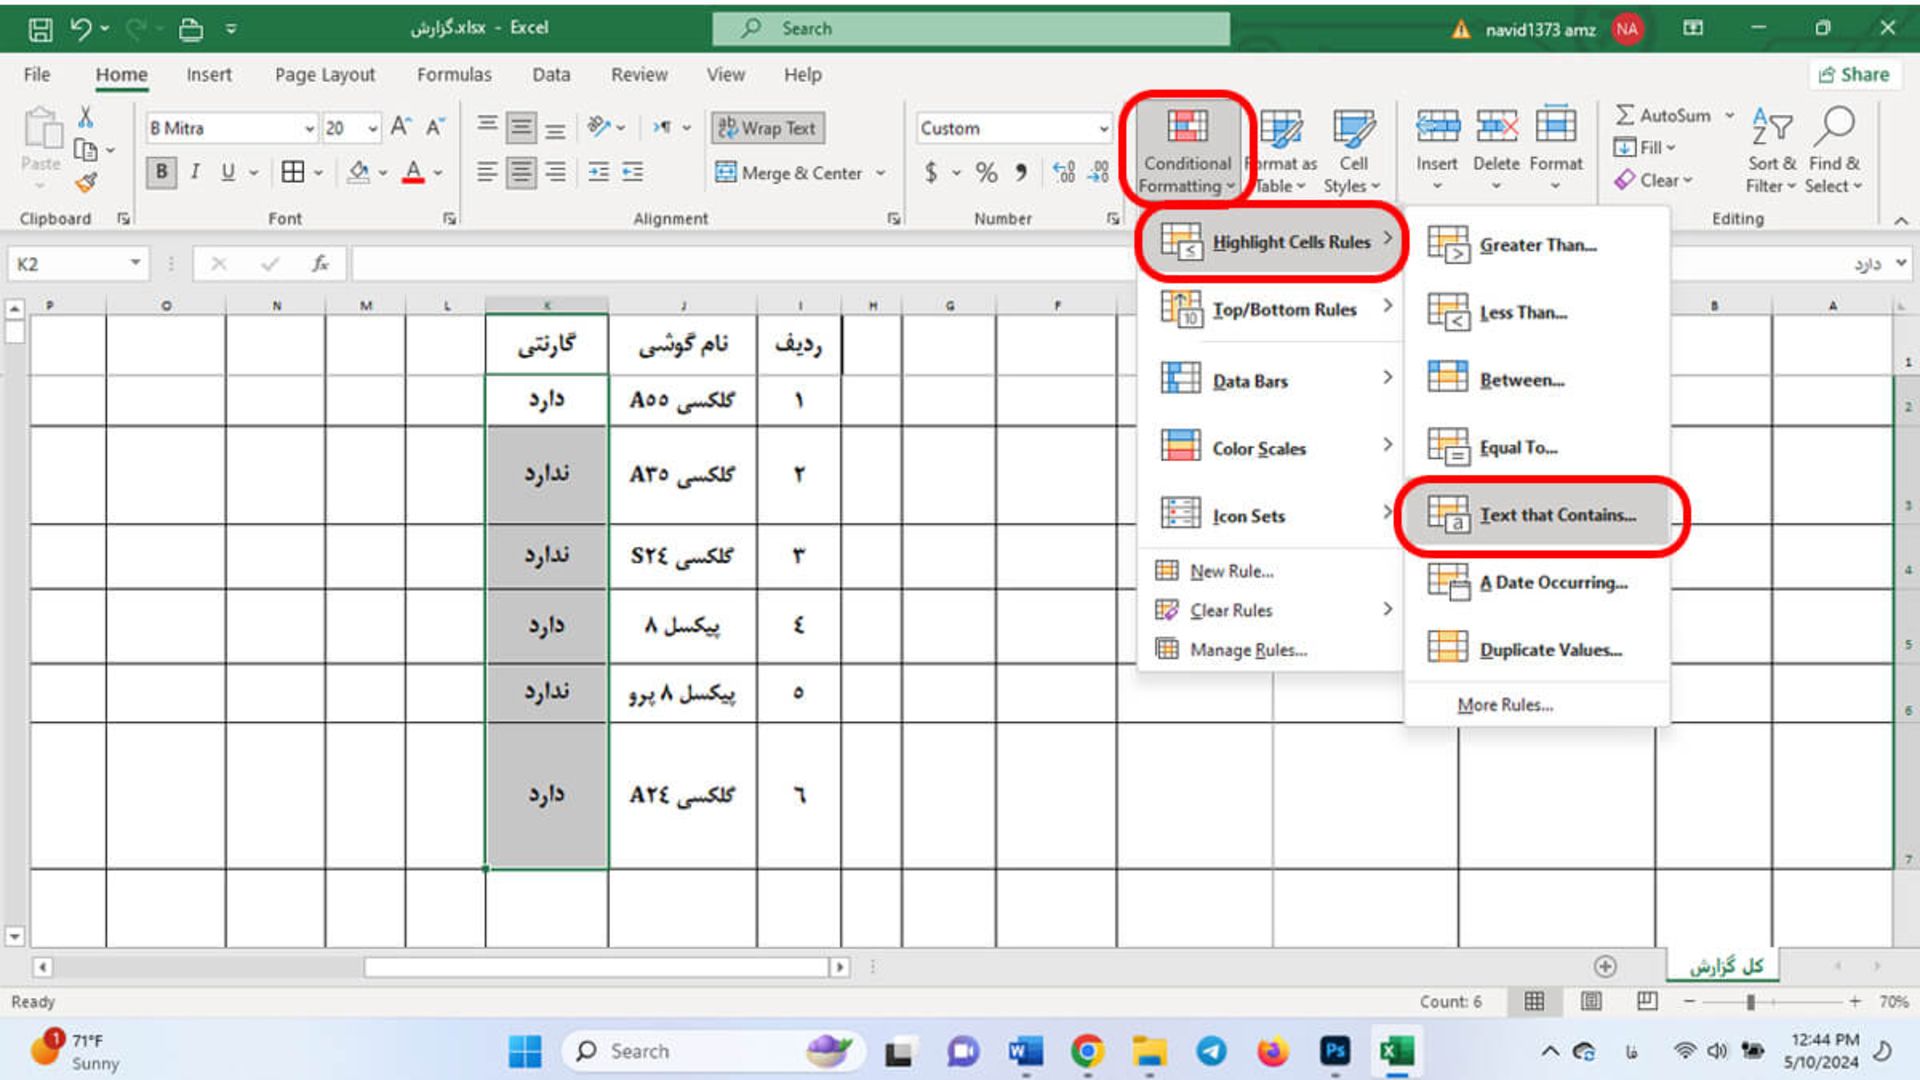This screenshot has width=1920, height=1080.
Task: Click the Save icon in the title bar
Action: [40, 29]
